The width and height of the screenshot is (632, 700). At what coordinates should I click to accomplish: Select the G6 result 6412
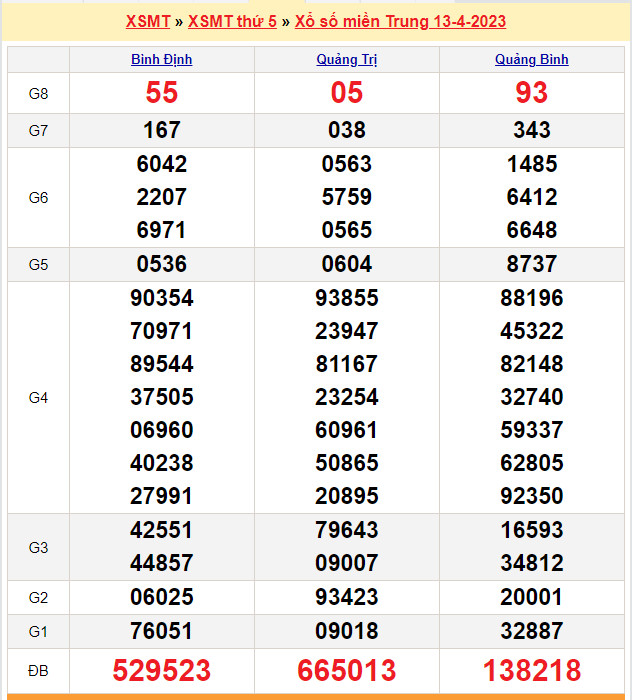click(x=532, y=197)
